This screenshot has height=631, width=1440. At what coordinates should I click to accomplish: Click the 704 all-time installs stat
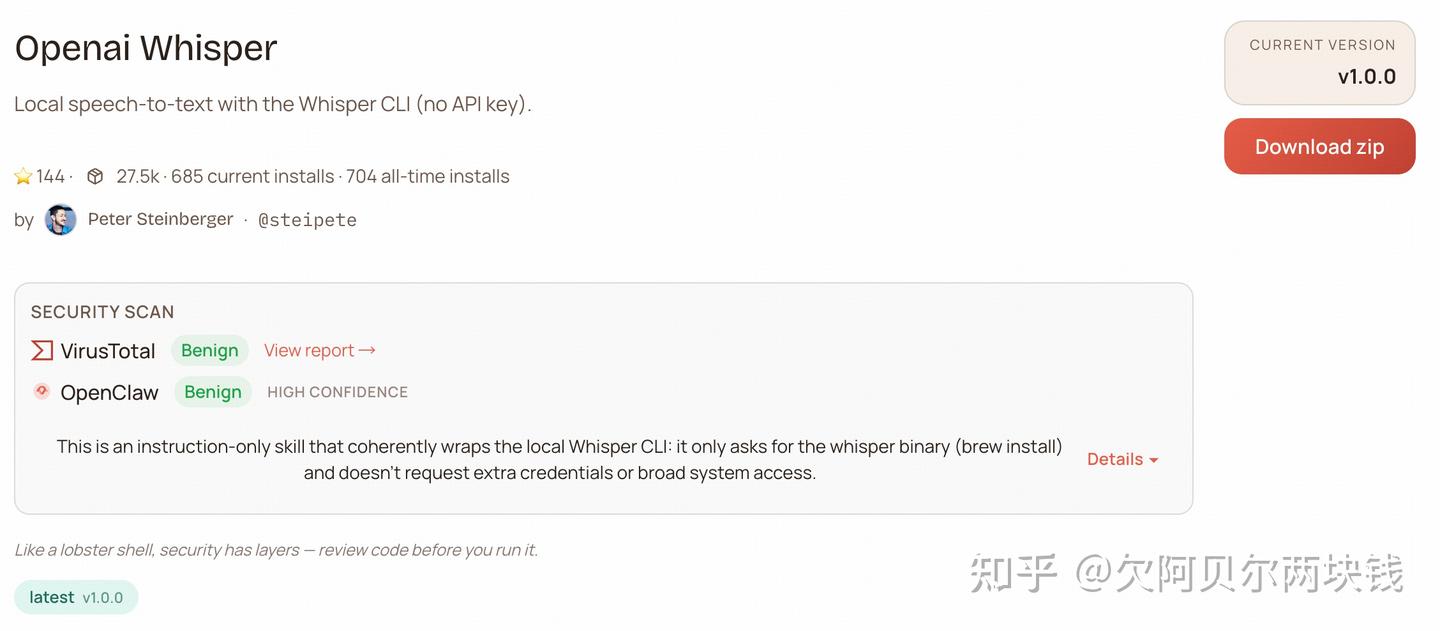[x=427, y=177]
